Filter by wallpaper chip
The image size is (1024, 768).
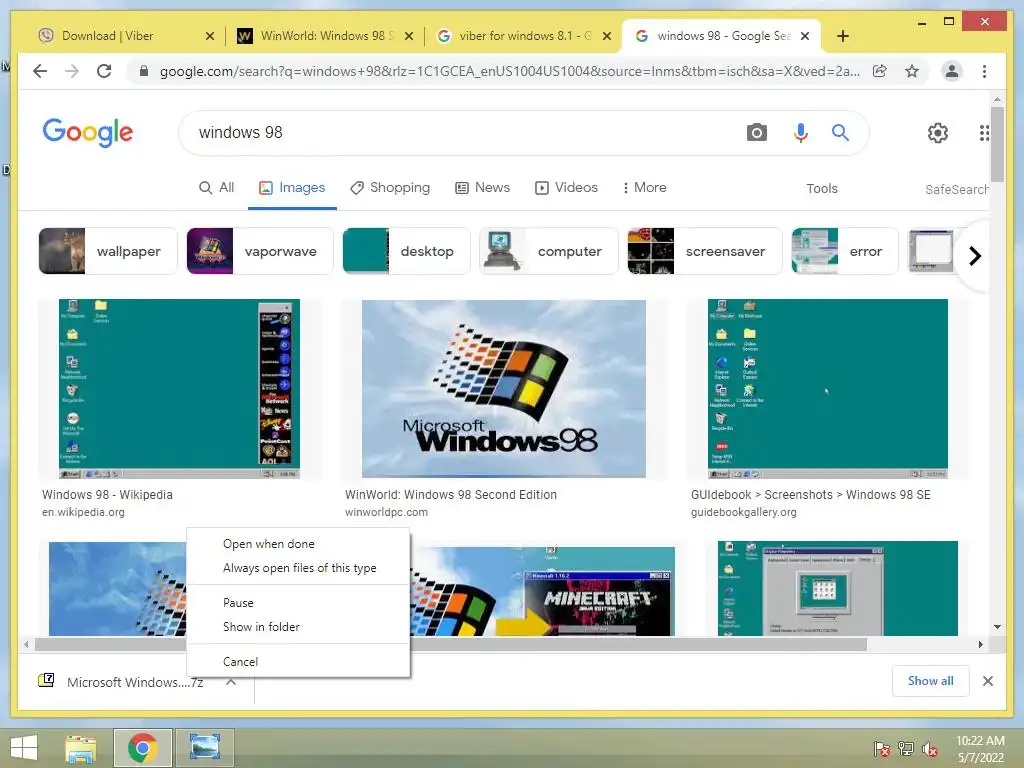tap(108, 251)
